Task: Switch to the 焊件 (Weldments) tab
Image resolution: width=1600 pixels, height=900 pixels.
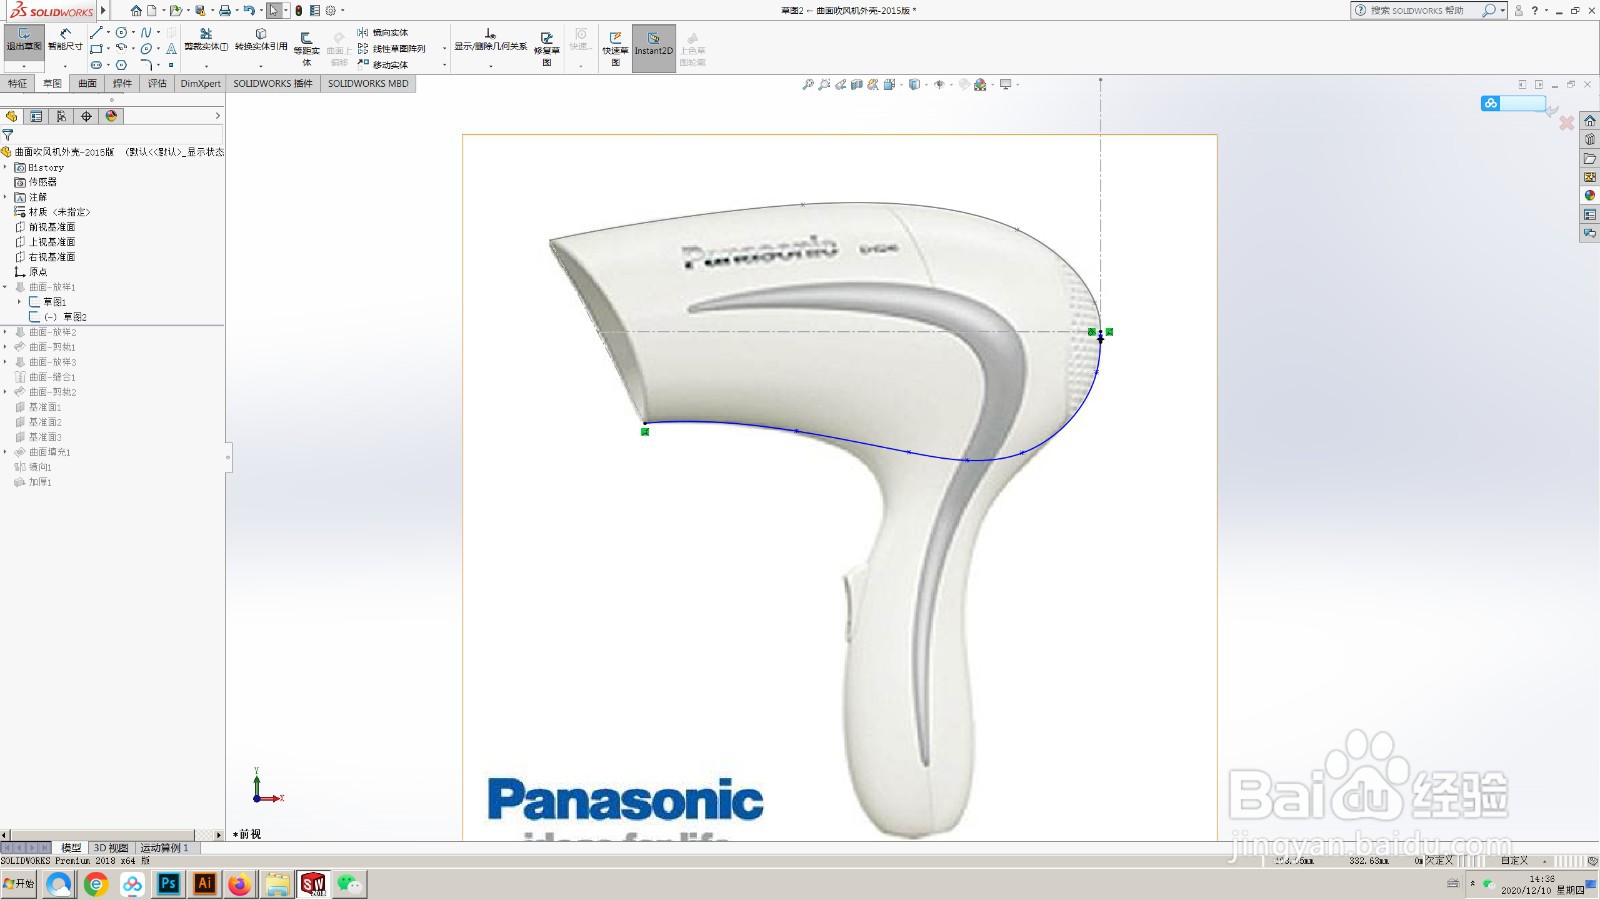Action: tap(122, 84)
